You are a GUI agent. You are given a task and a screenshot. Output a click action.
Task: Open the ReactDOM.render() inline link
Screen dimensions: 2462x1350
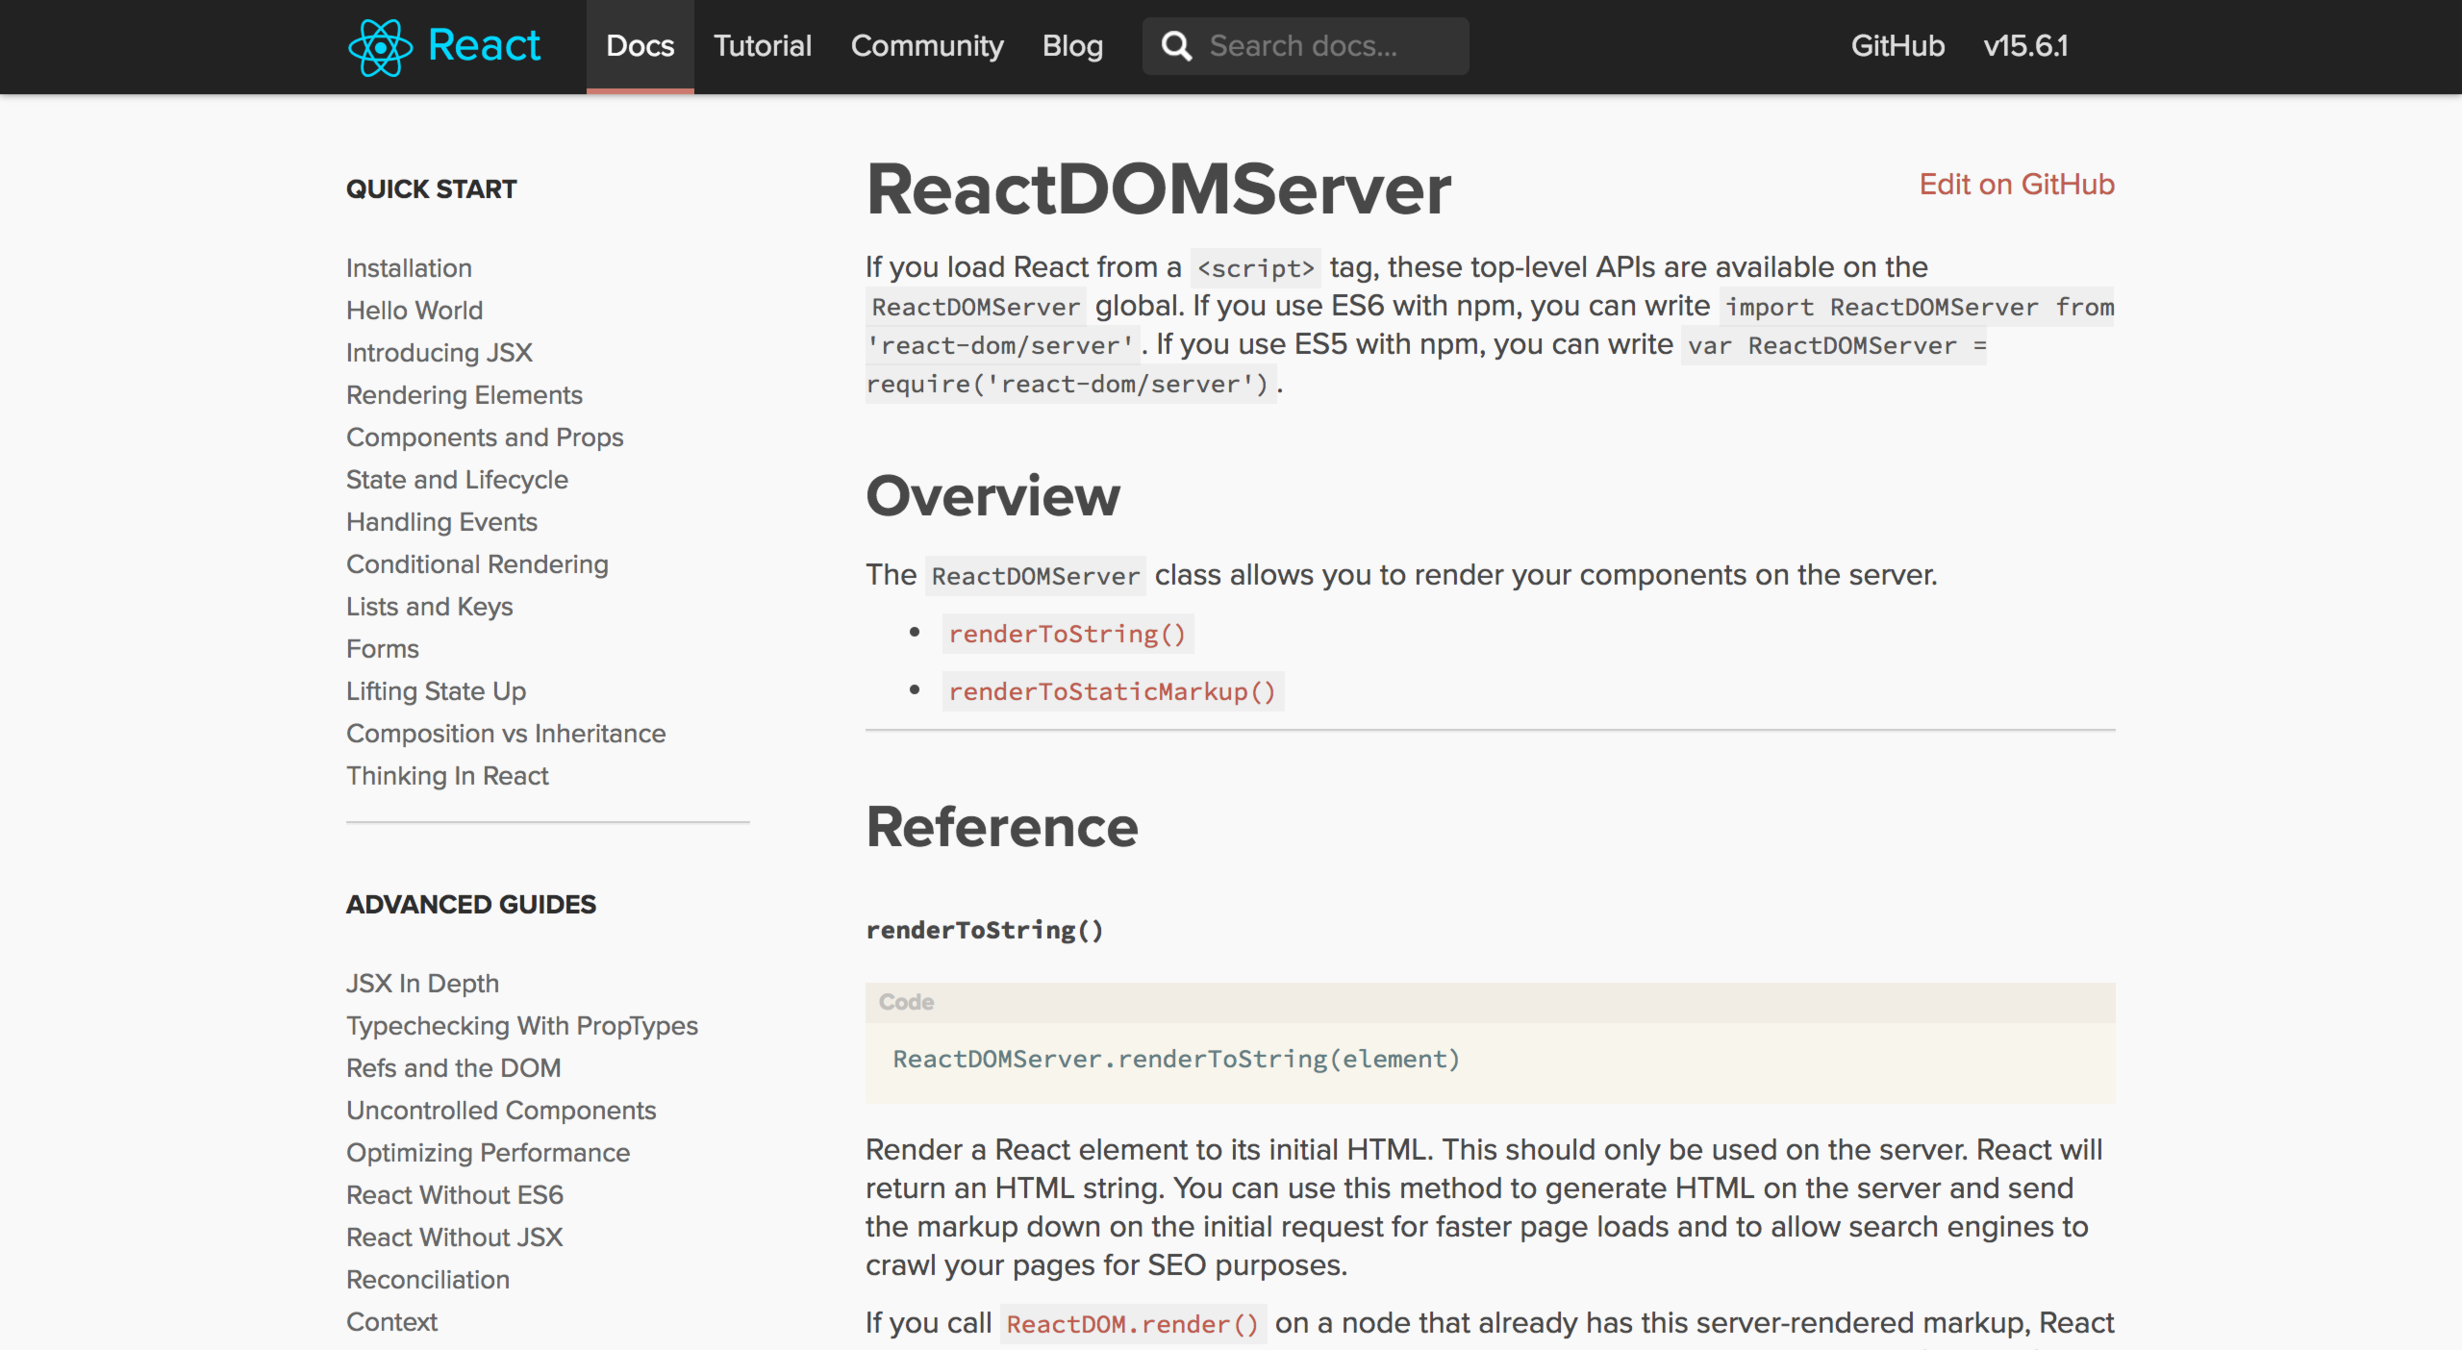point(1132,1324)
